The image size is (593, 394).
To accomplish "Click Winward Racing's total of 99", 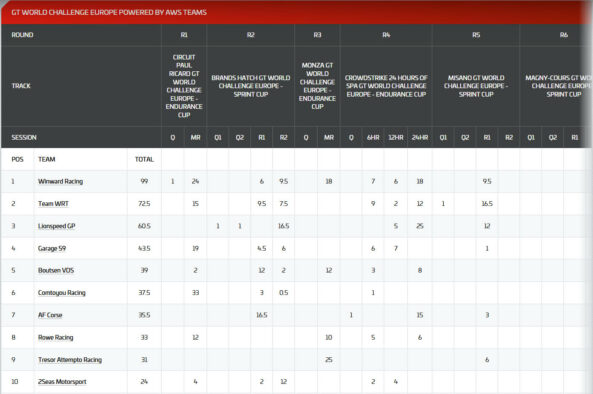I will tap(144, 181).
